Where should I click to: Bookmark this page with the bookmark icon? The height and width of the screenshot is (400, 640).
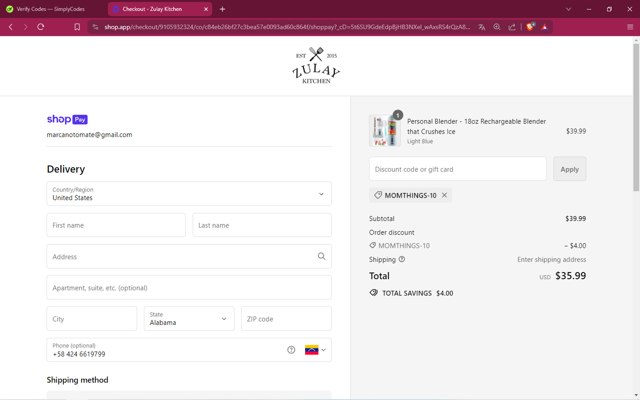(x=77, y=27)
